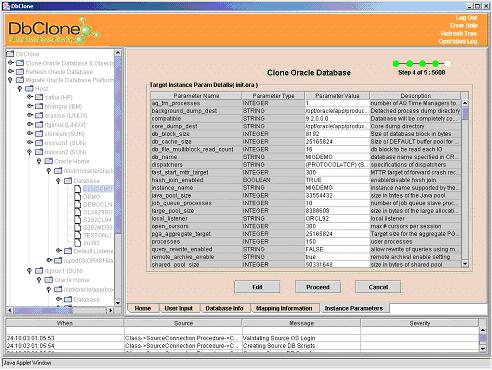Viewport: 492px width, 370px height.
Task: Expand the Refresh Oracle Database node
Action: coord(11,71)
